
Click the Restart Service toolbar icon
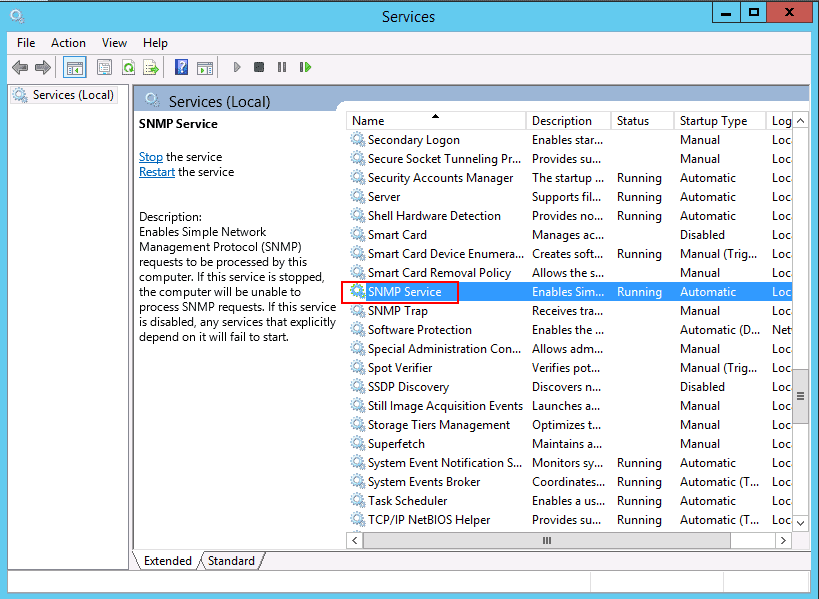pos(306,67)
